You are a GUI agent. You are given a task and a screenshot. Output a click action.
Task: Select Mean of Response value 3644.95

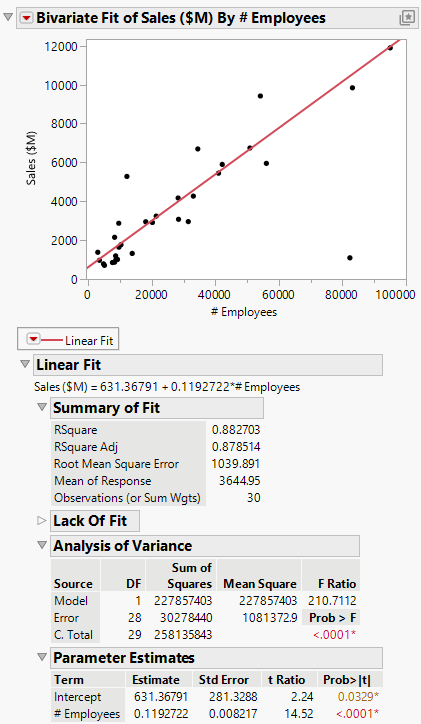click(x=240, y=481)
